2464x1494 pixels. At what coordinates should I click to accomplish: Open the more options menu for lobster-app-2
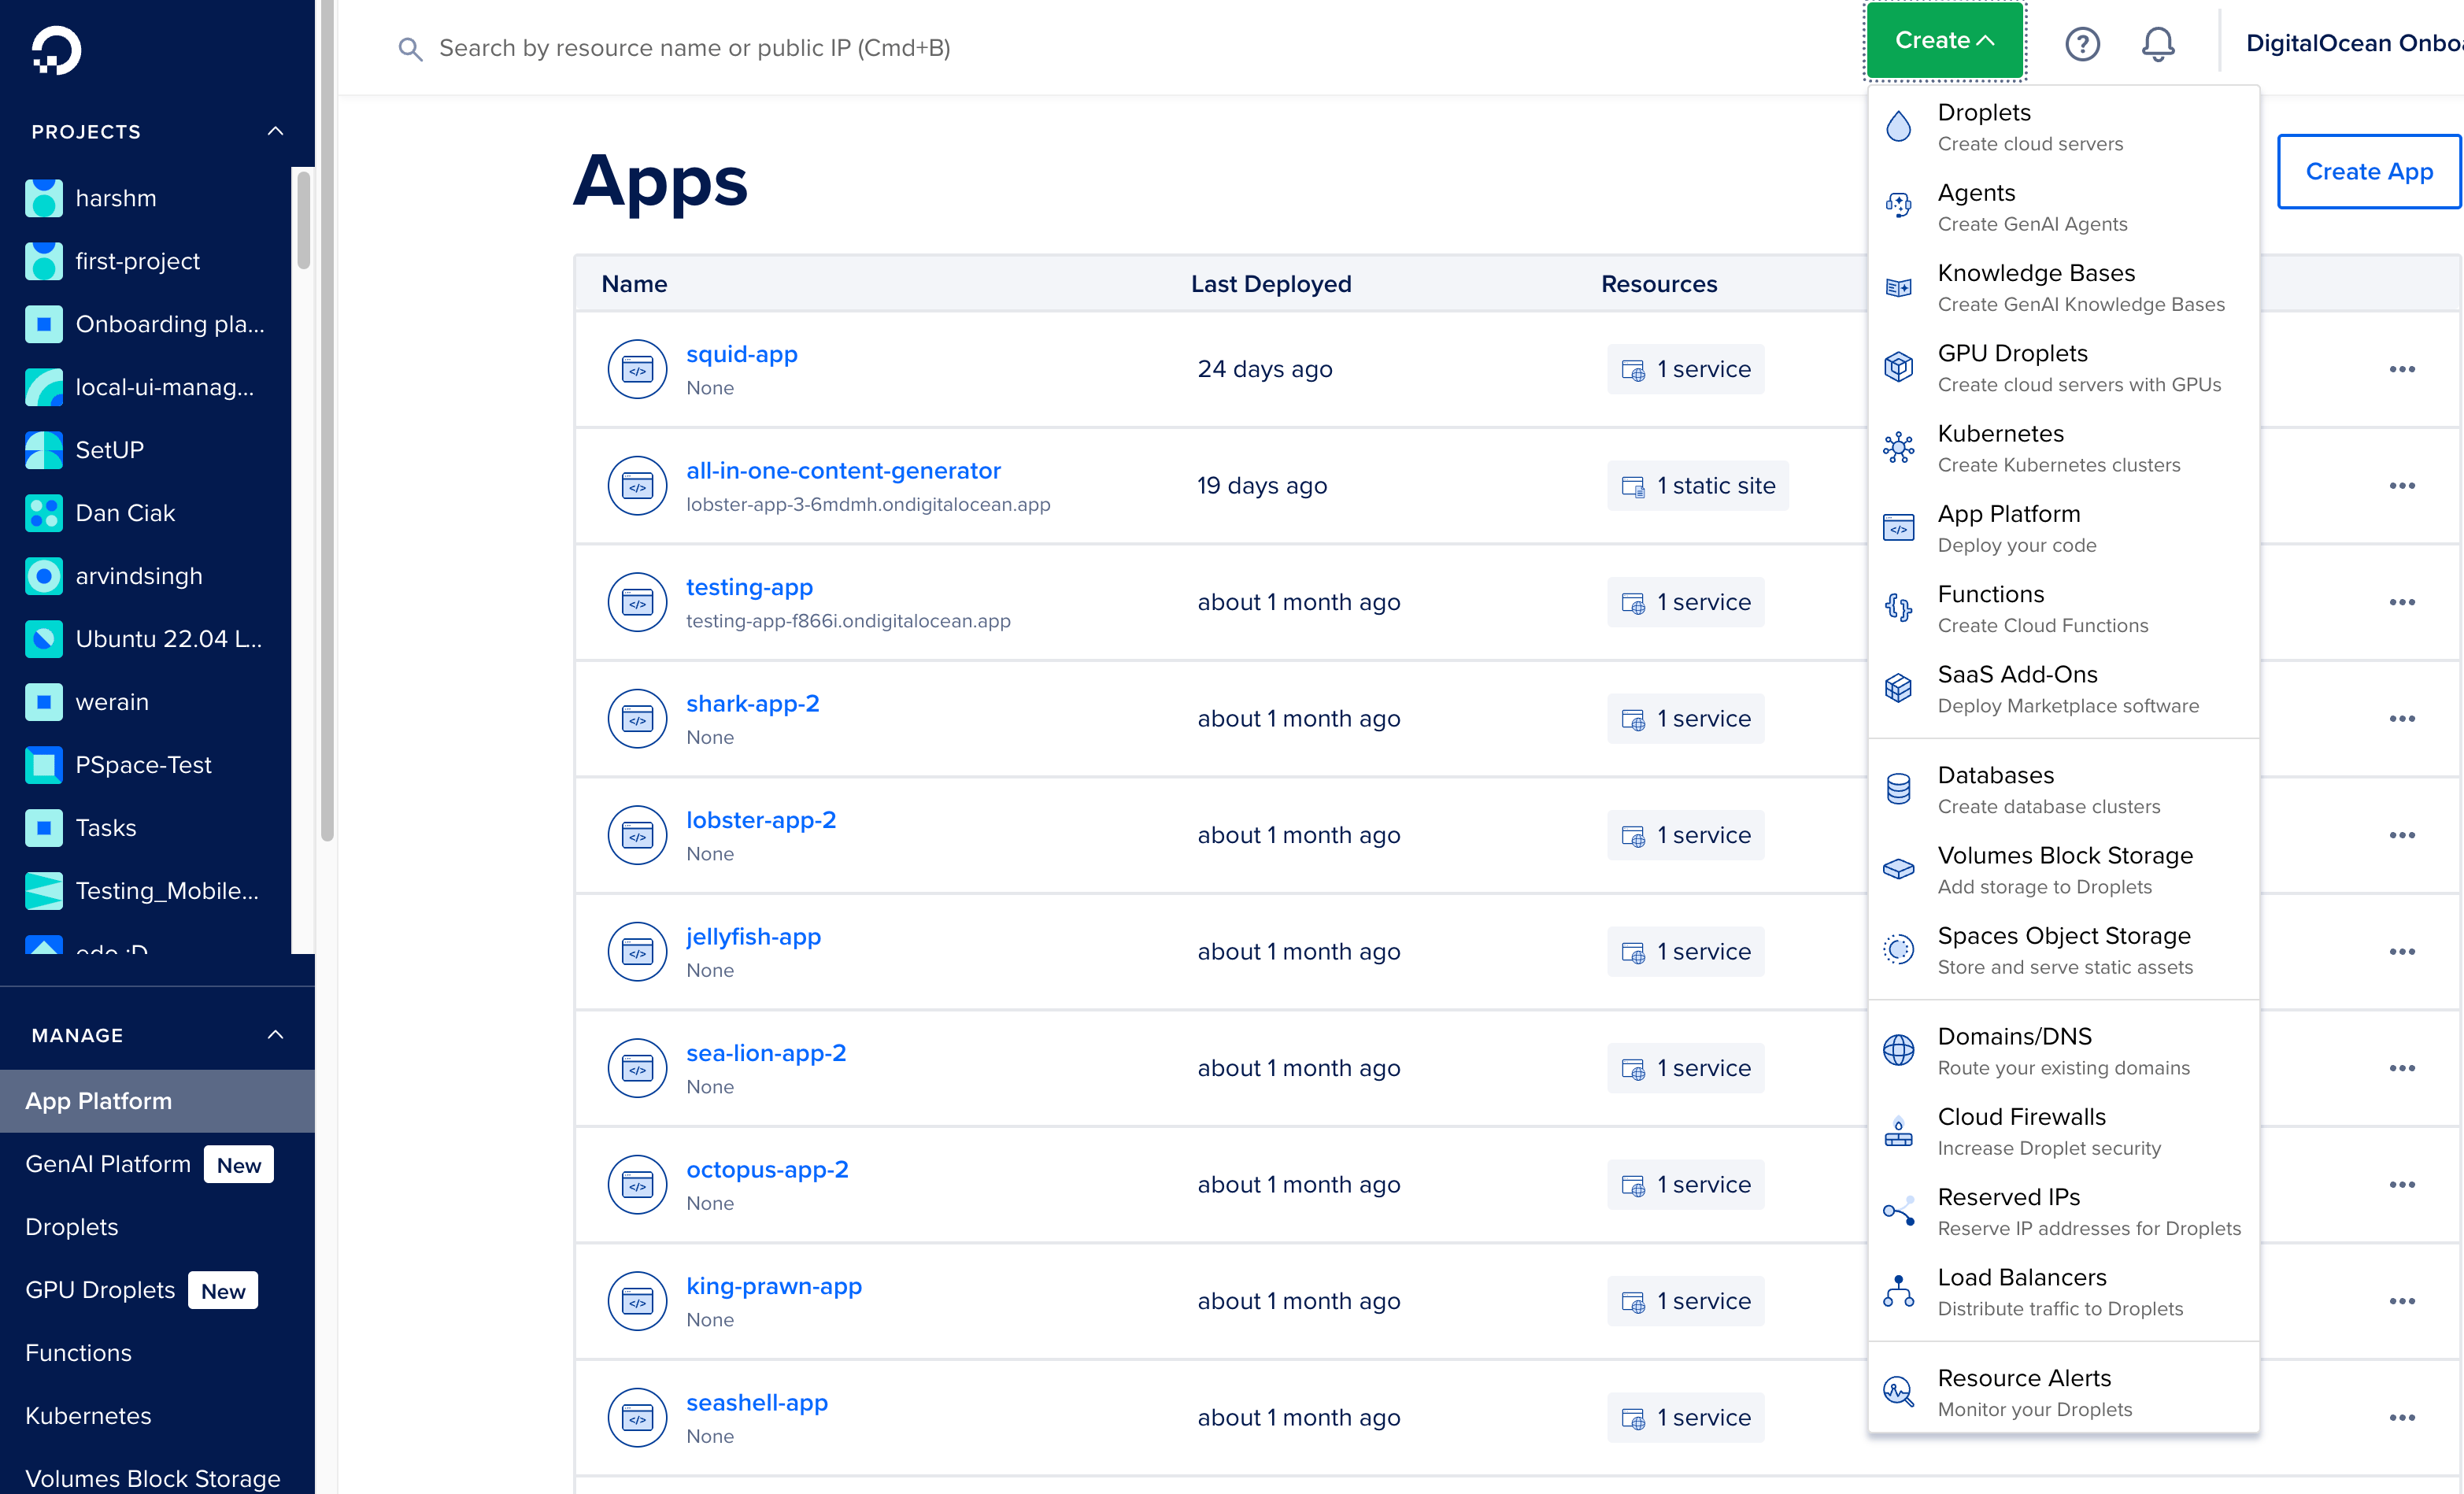tap(2401, 835)
